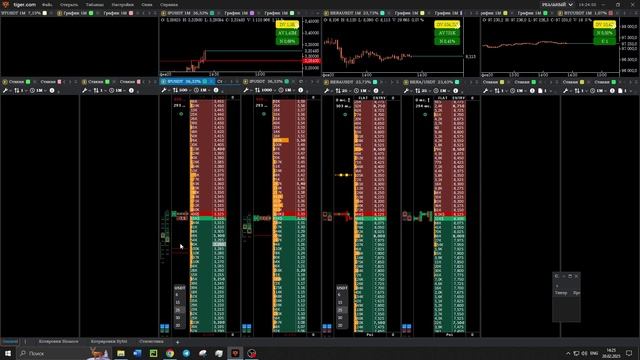The width and height of the screenshot is (640, 360).
Task: Click N 0,41% badge on BERAUSDT chart
Action: pos(447,41)
